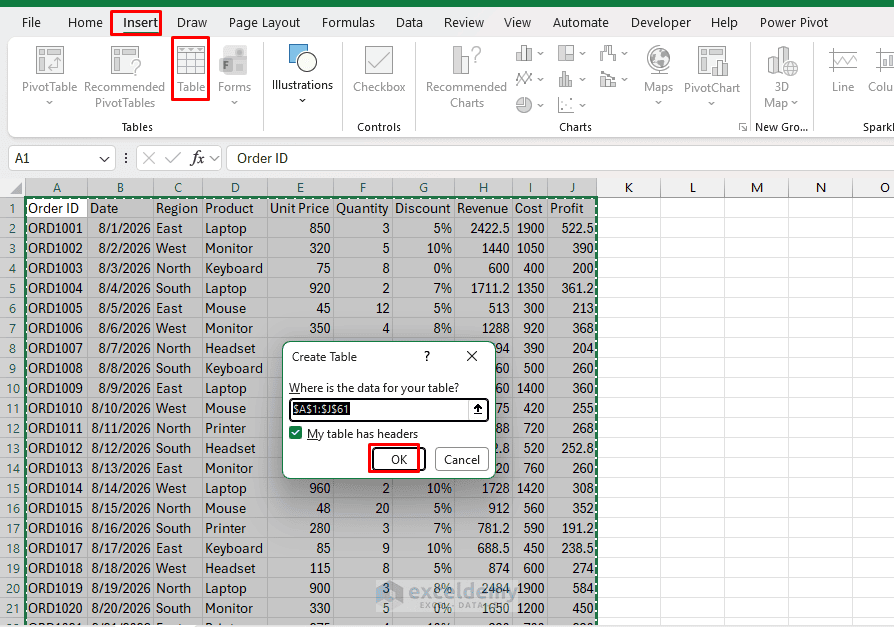
Task: Confirm the formula bar entry
Action: point(173,158)
